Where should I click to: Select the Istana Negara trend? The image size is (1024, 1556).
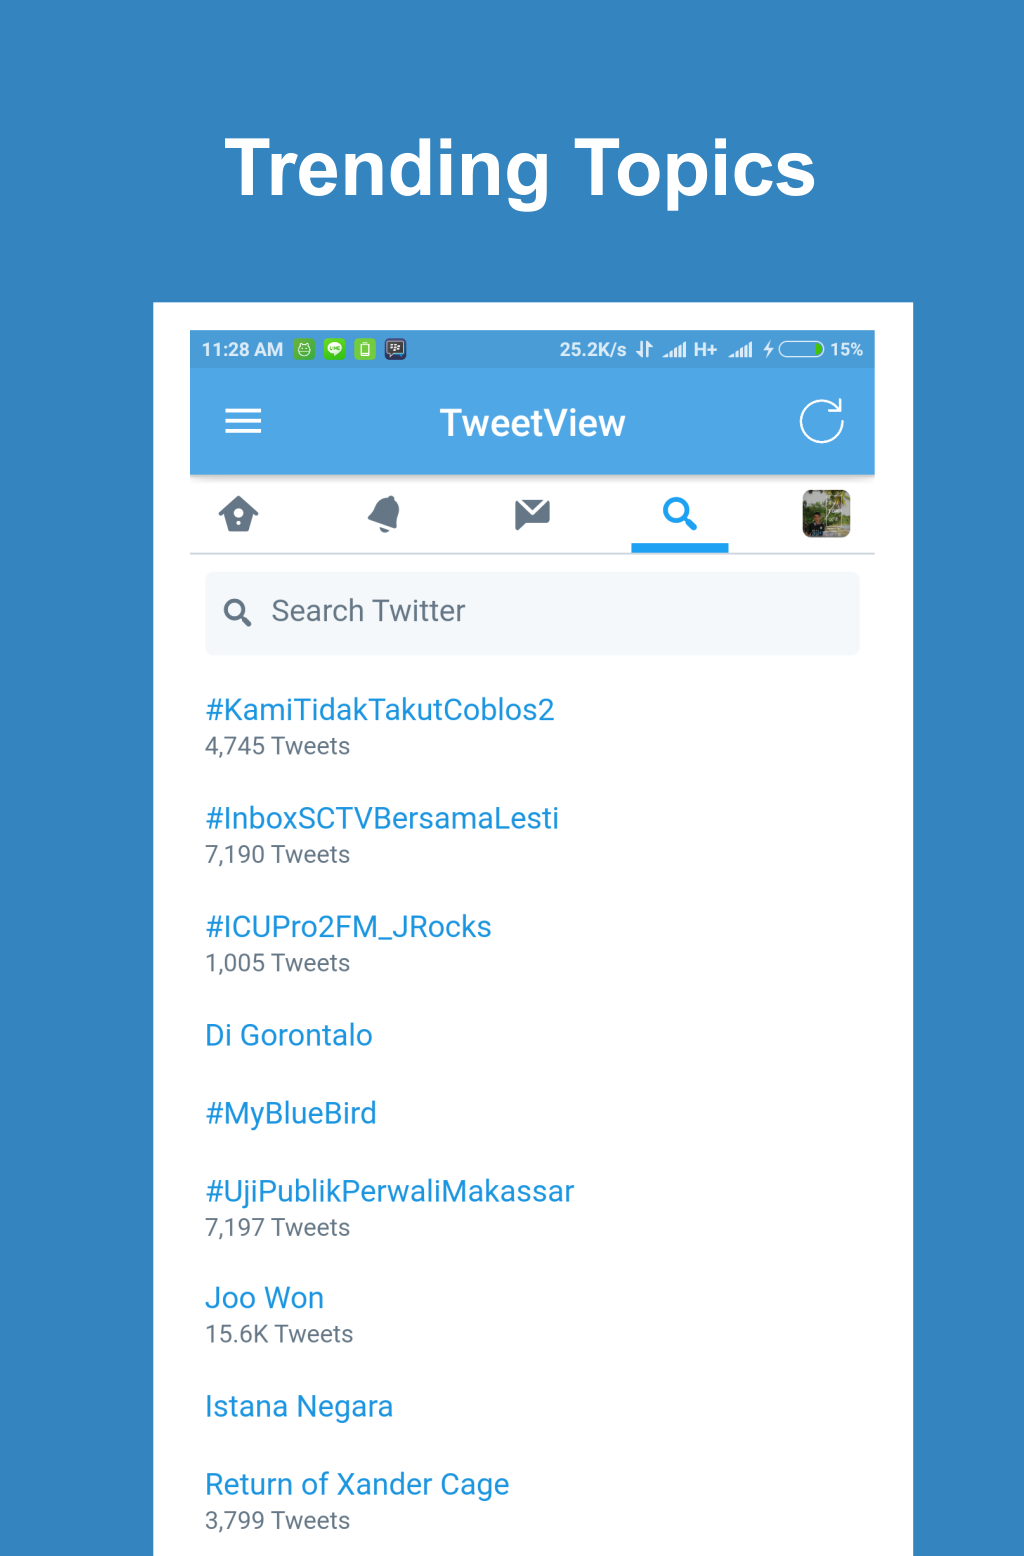(299, 1407)
